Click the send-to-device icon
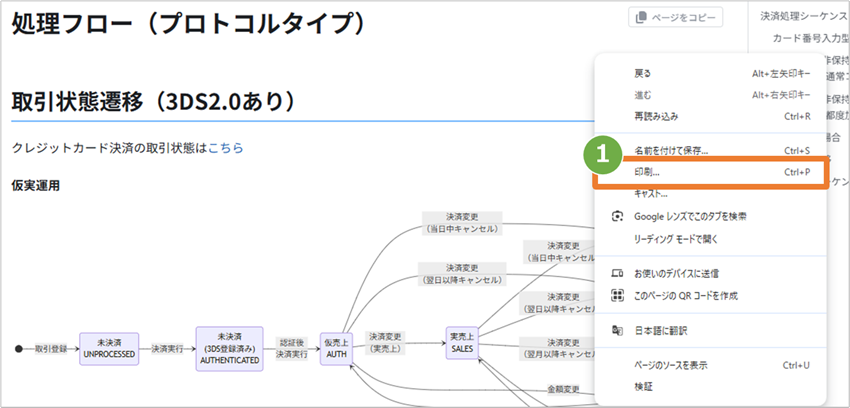 coord(617,274)
